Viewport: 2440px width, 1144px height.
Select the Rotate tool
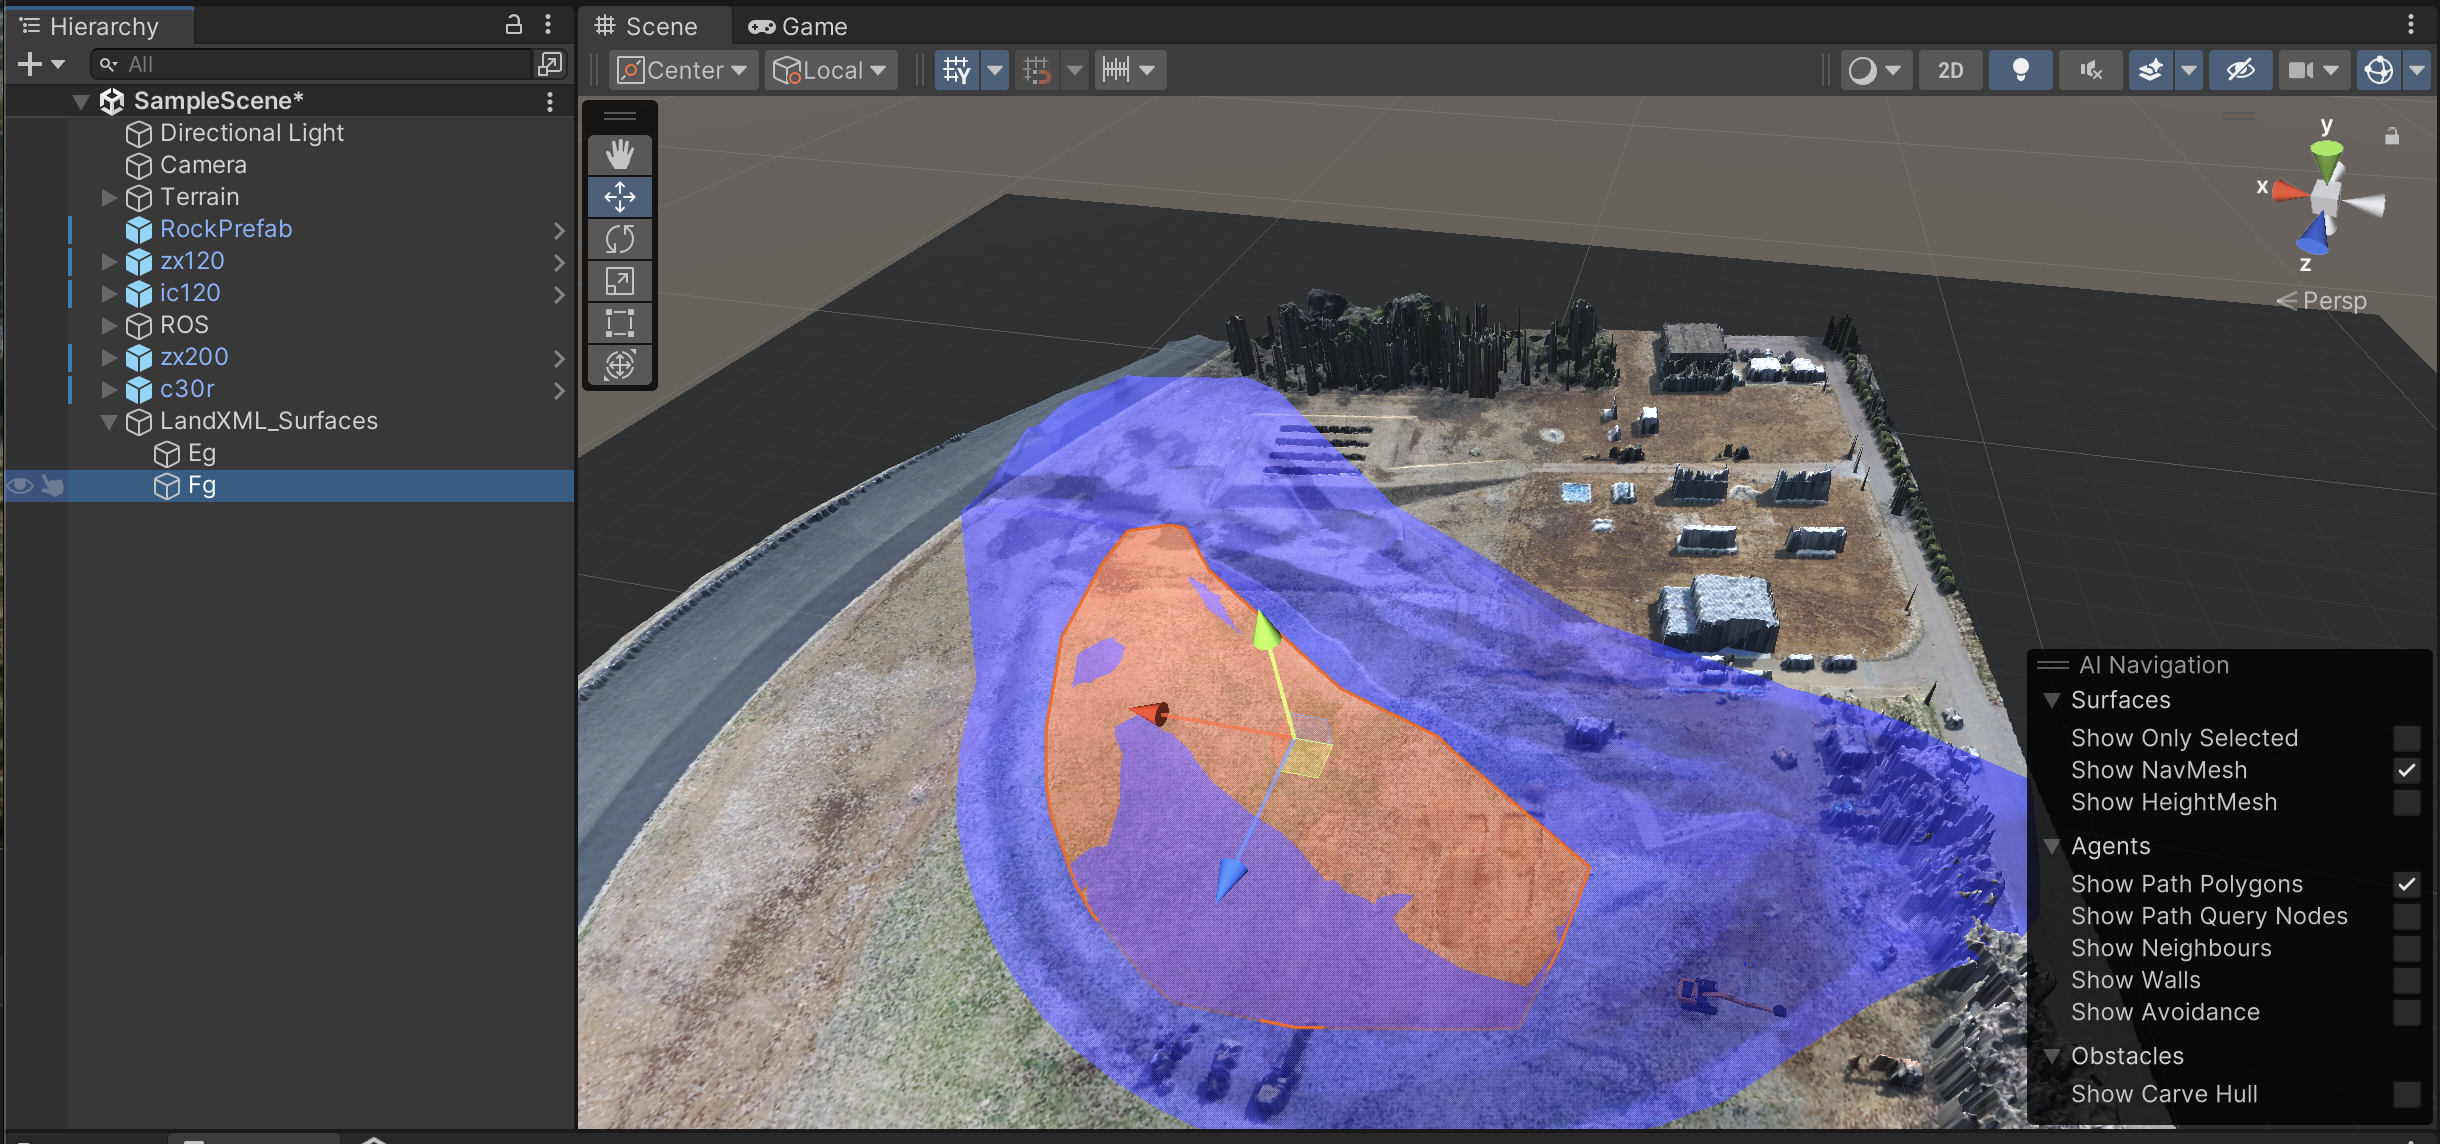620,239
